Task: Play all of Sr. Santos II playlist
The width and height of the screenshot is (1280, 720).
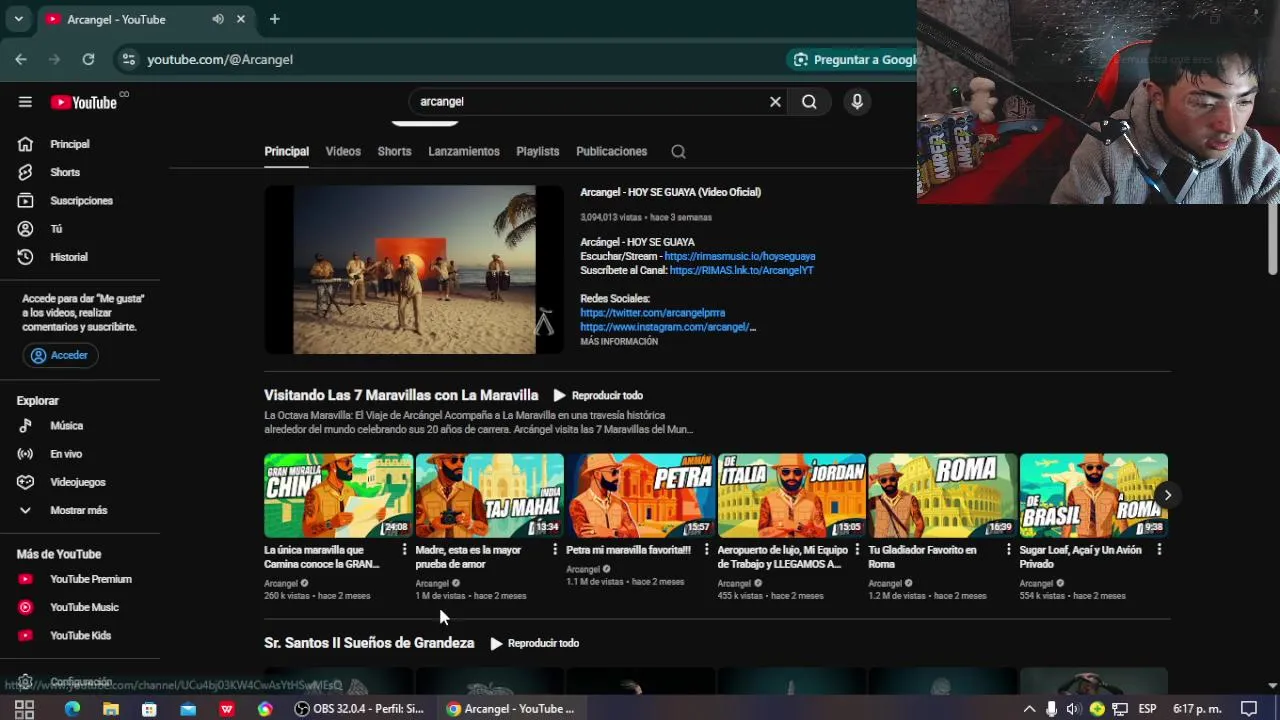Action: 534,644
